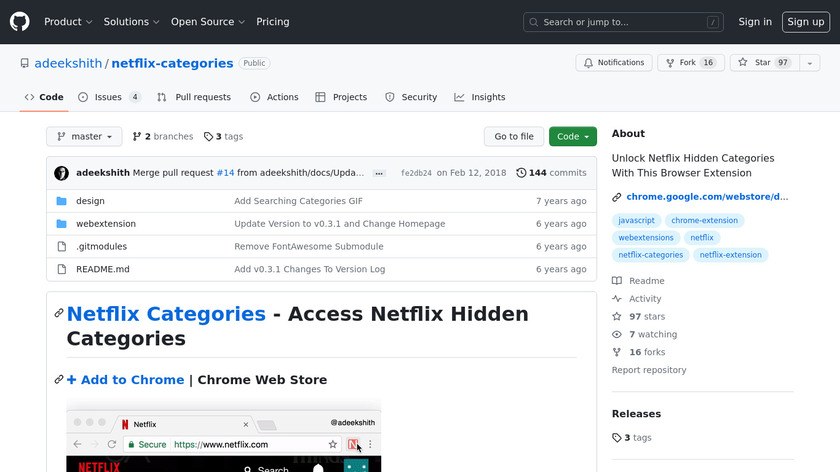Viewport: 840px width, 472px height.
Task: Click the Sign in link
Action: [755, 22]
